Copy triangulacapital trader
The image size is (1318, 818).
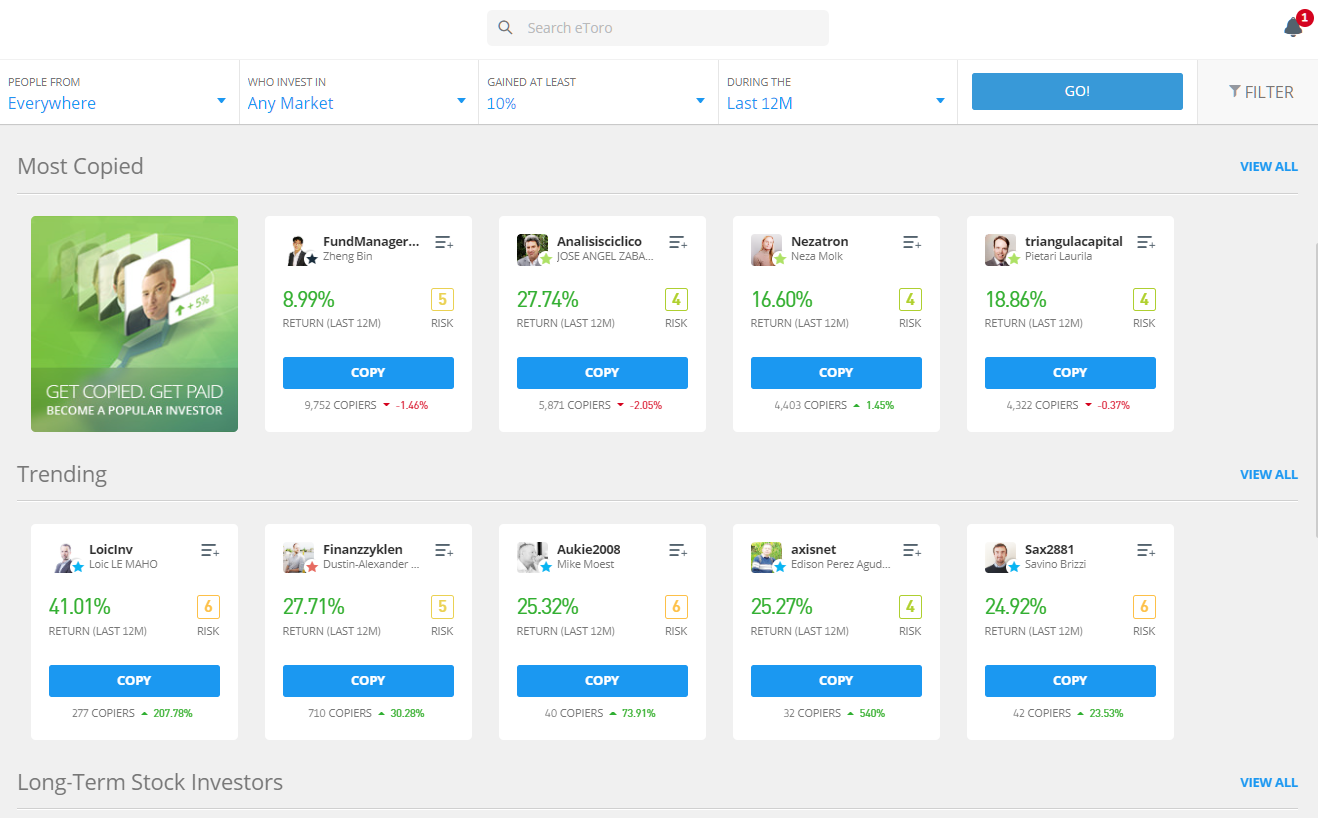(x=1070, y=373)
